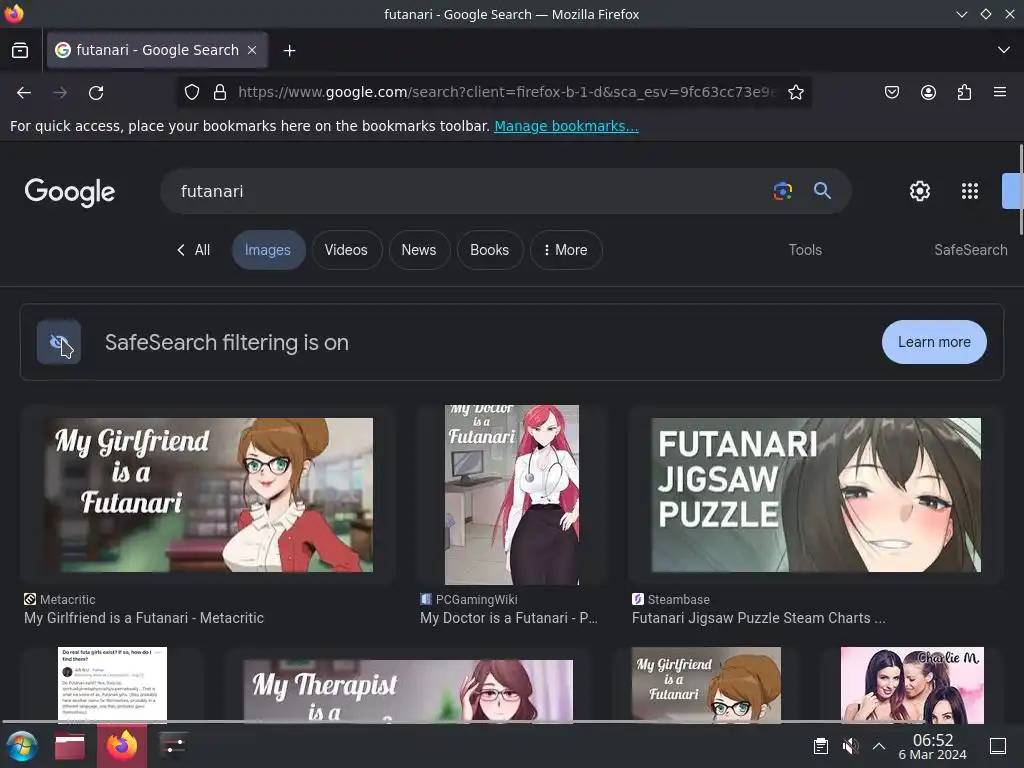Open the Metacritic result title link
The image size is (1024, 768).
144,618
